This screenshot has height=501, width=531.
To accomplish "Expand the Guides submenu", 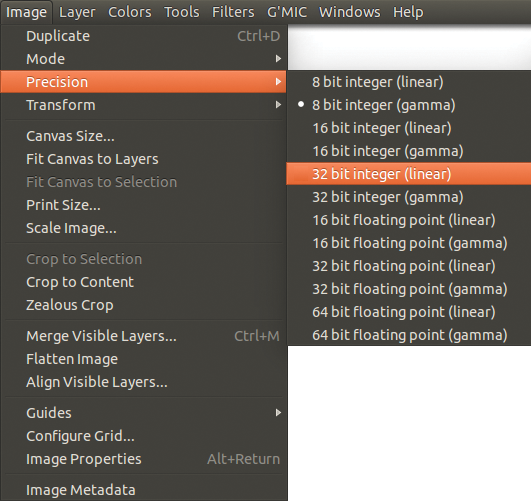I will (x=144, y=413).
